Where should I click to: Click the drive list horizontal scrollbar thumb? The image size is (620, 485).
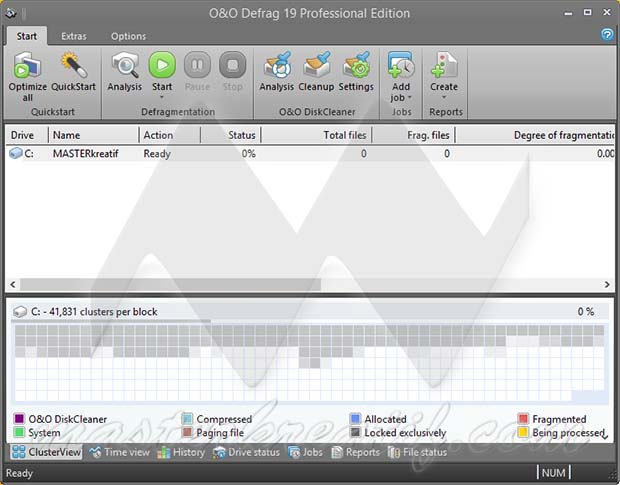pos(170,284)
